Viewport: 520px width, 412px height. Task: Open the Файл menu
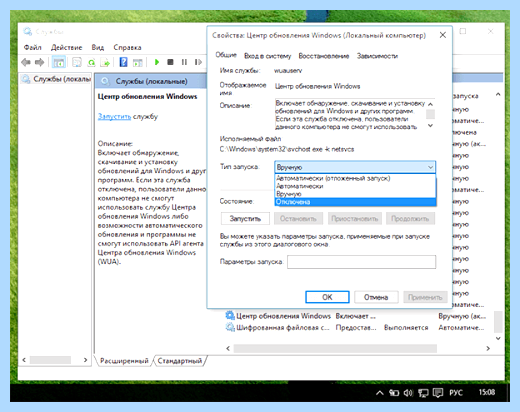pyautogui.click(x=32, y=47)
